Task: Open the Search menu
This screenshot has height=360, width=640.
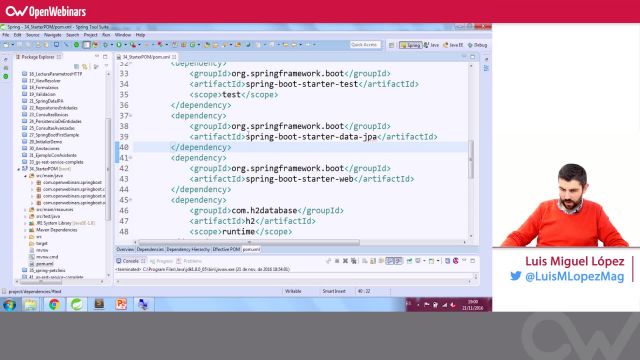Action: (x=72, y=35)
